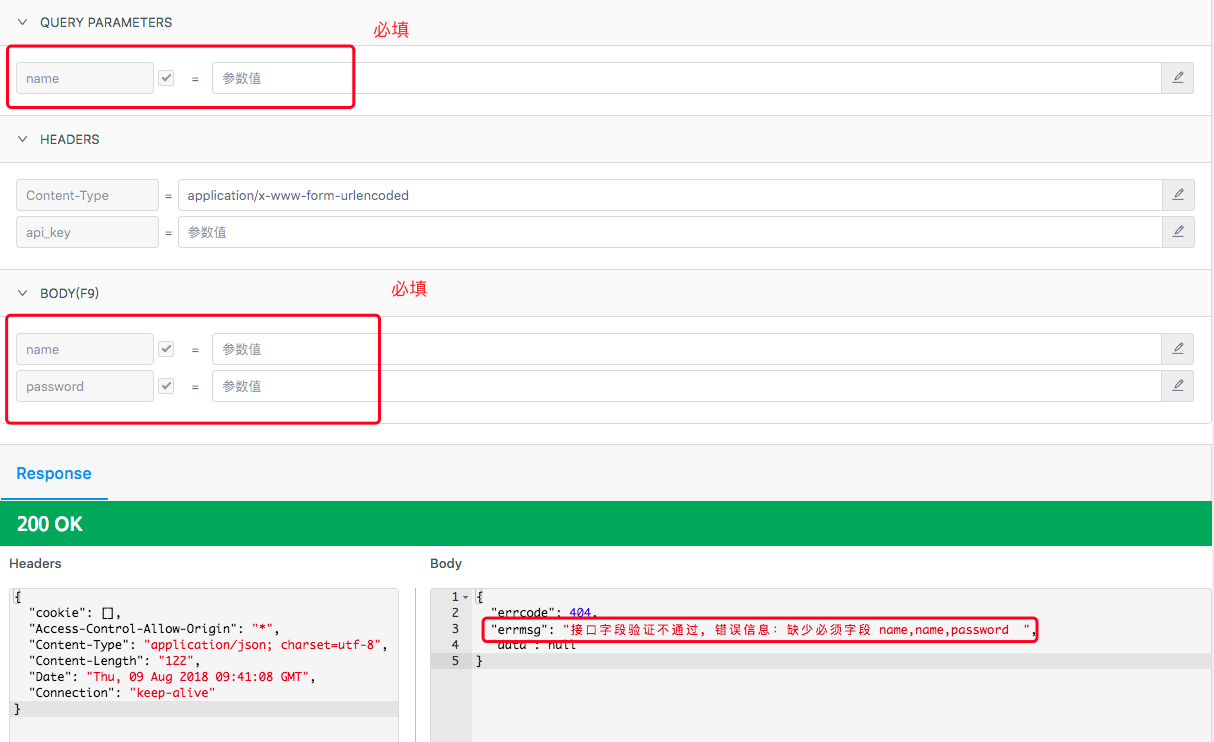1214x742 pixels.
Task: Switch to the Response tab
Action: [x=54, y=474]
